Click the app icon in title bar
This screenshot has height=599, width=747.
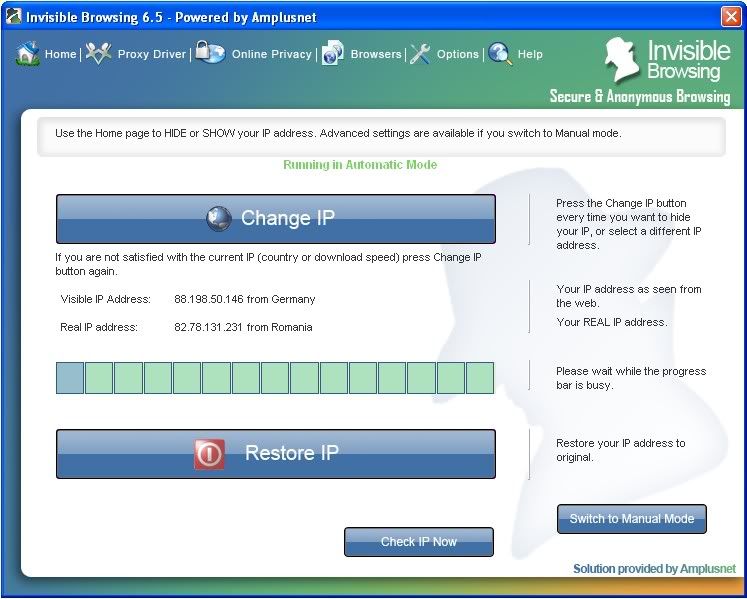[13, 16]
